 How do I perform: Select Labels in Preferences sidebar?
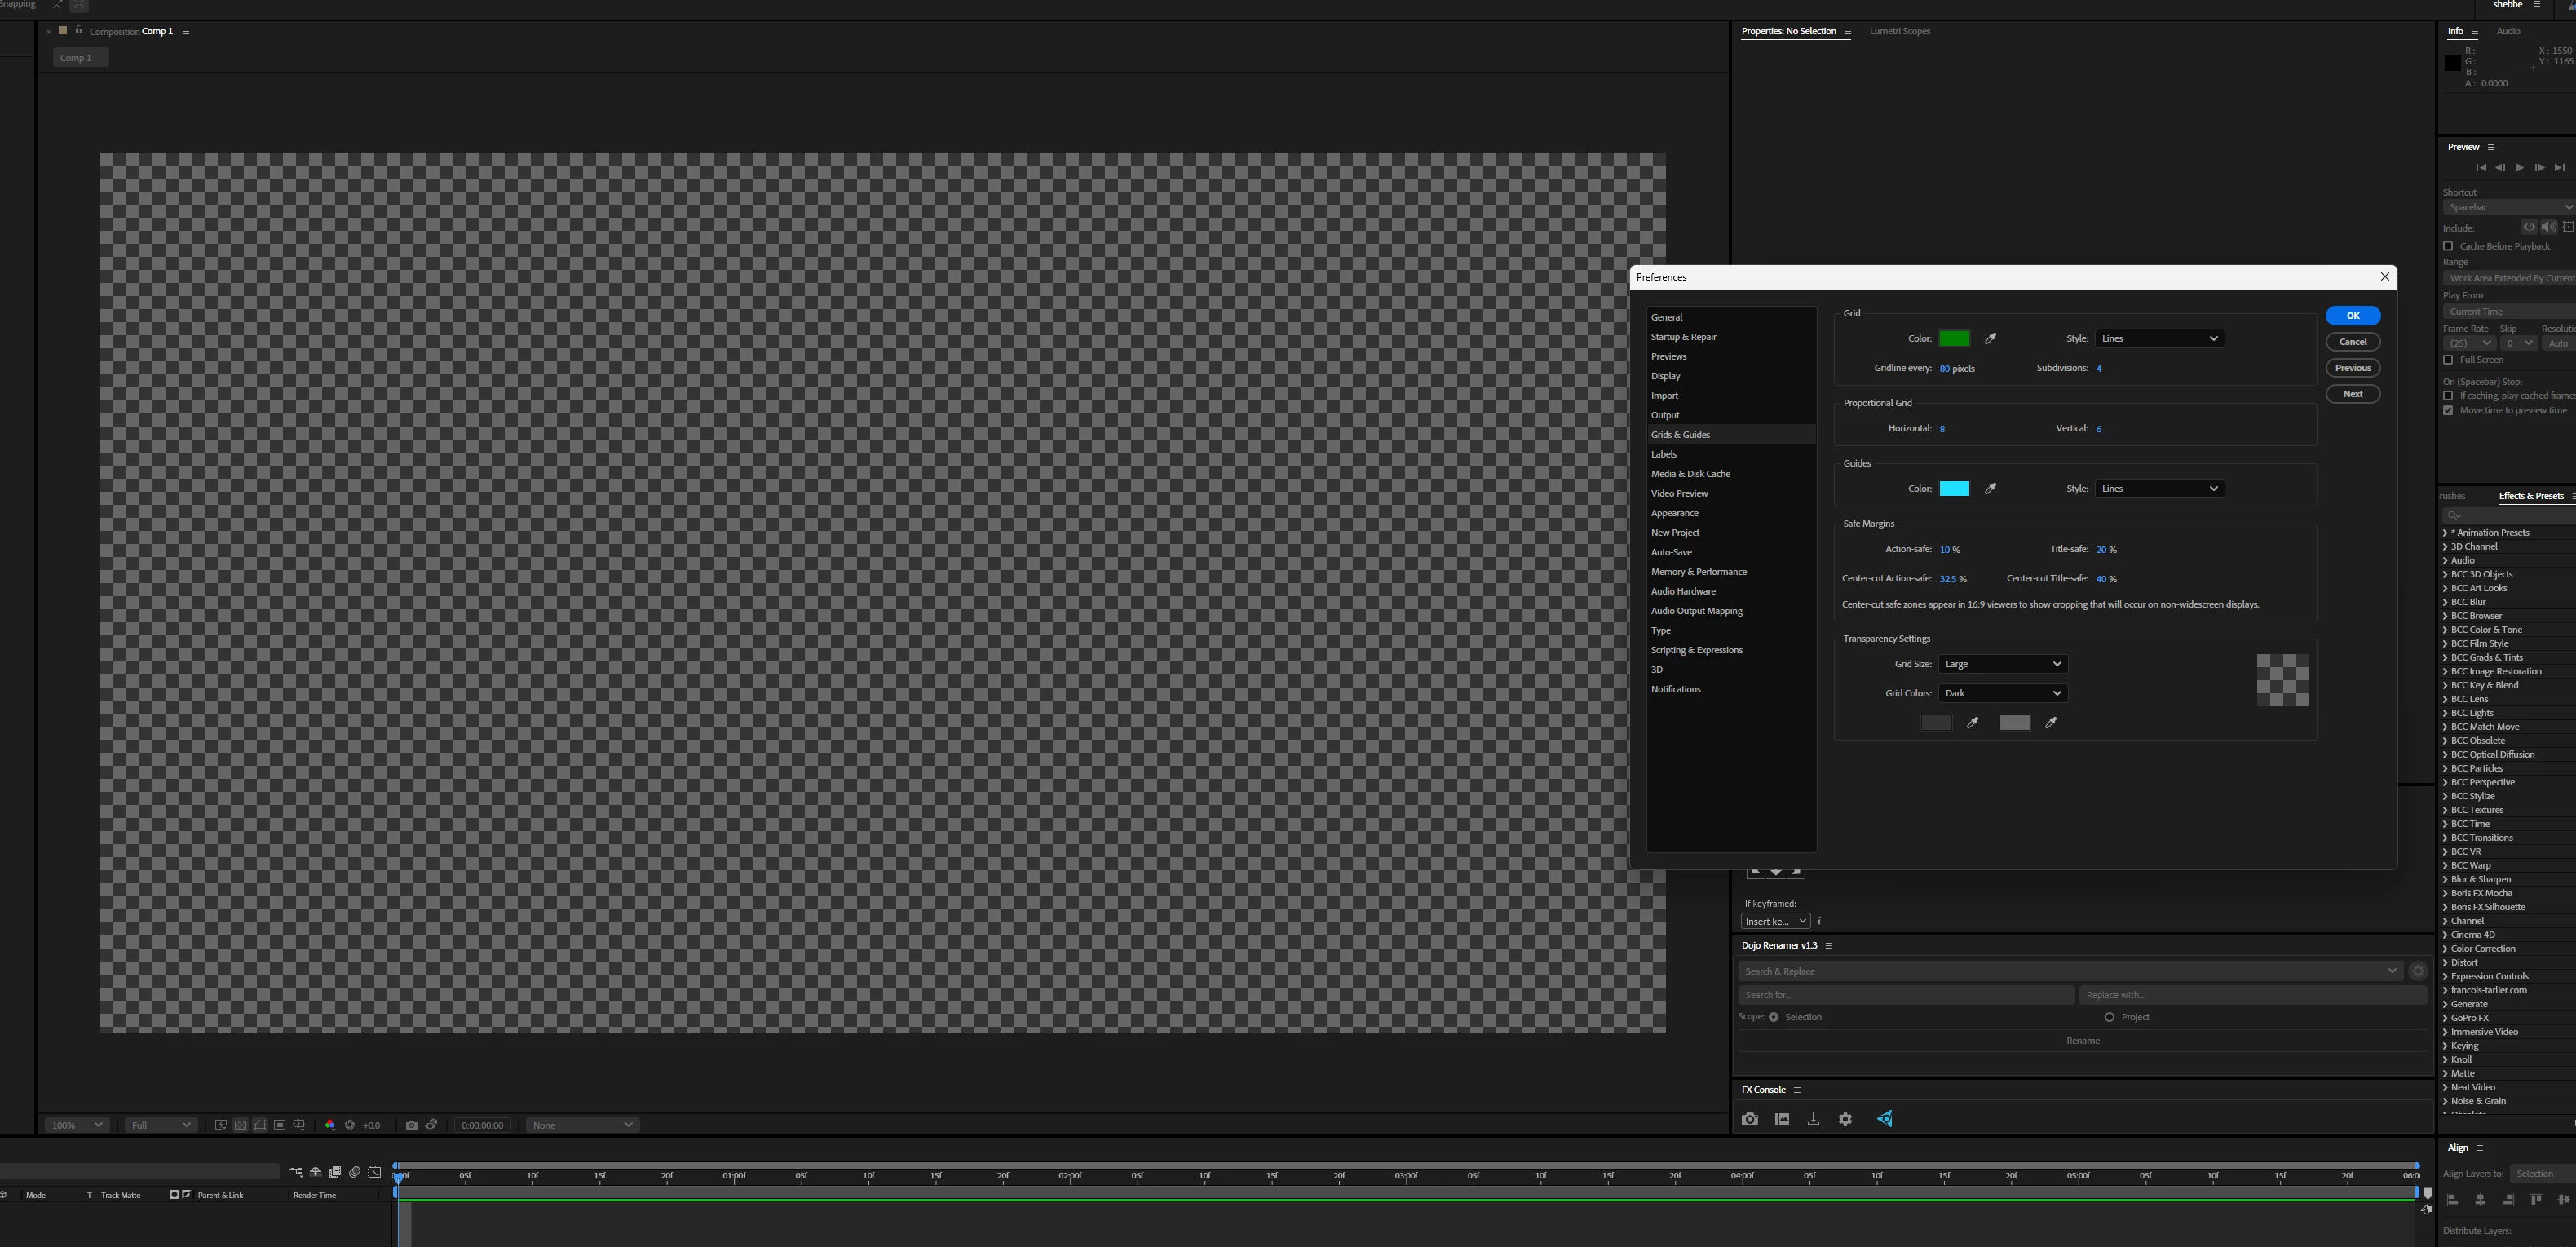[1664, 454]
